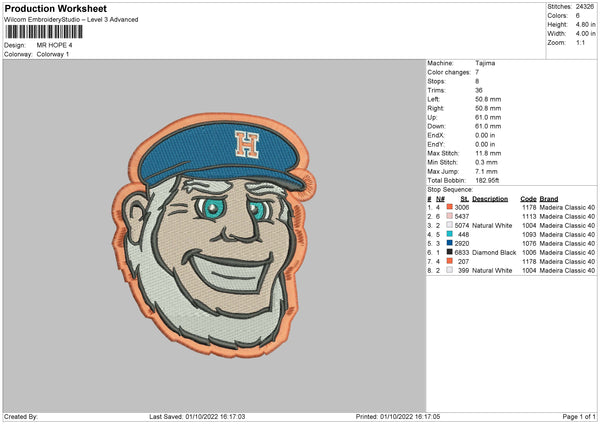Select the MR HOPE 4 design name
Screen dimensions: 600x424
[55, 45]
